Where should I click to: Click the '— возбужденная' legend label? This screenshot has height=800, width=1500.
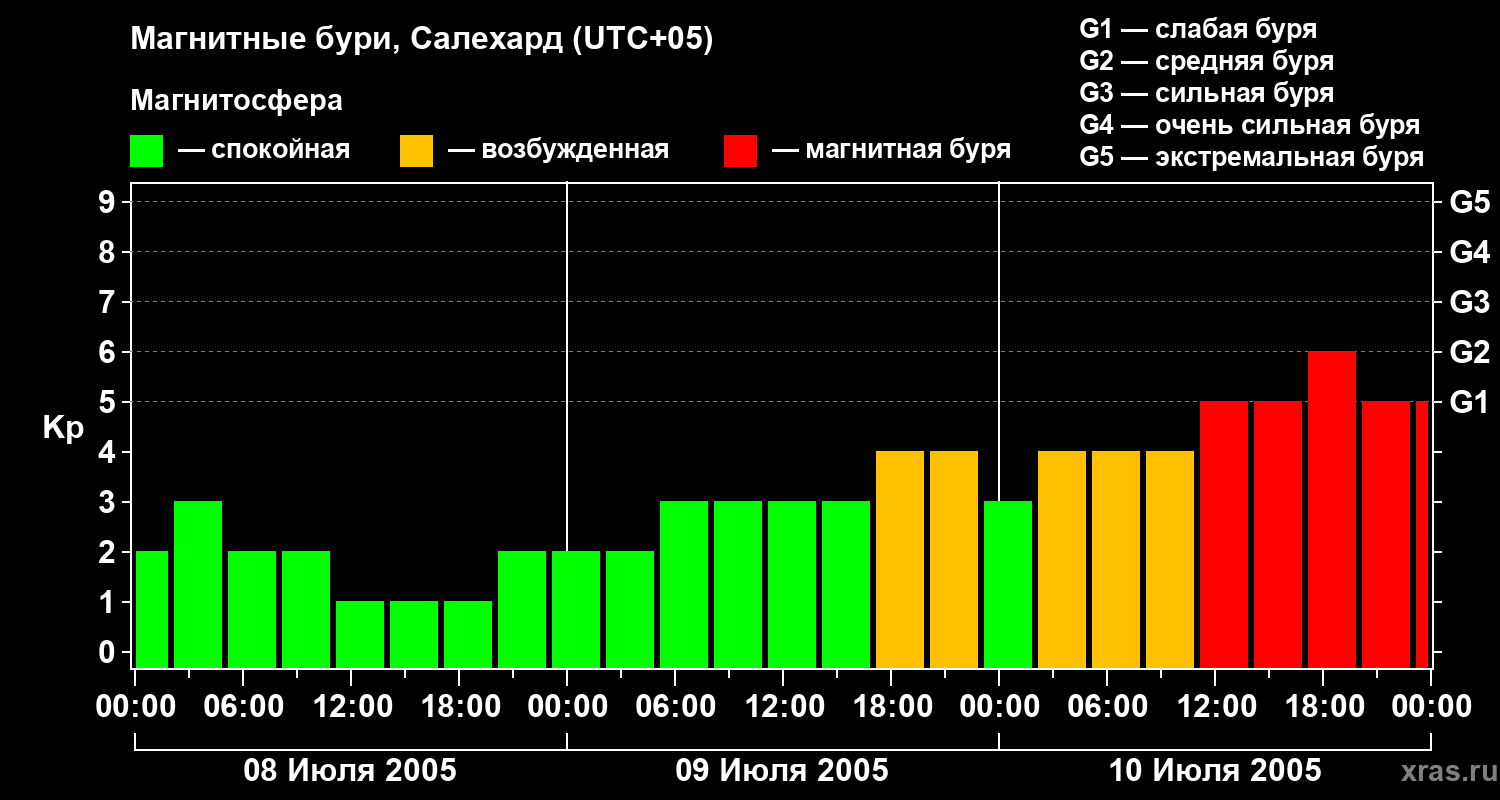point(558,150)
